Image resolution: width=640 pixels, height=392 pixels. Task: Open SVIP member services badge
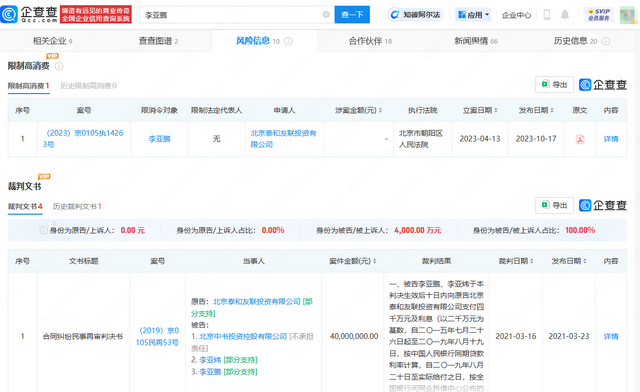tap(599, 15)
